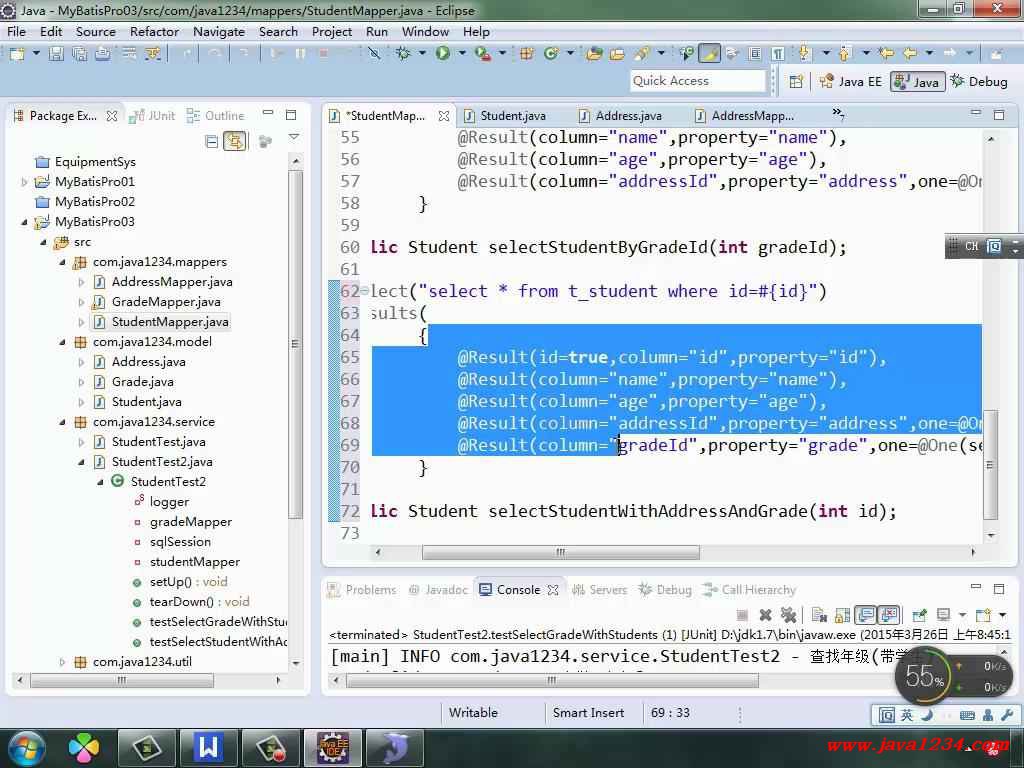The height and width of the screenshot is (768, 1024).
Task: Switch to the Outline view tab
Action: click(x=216, y=116)
